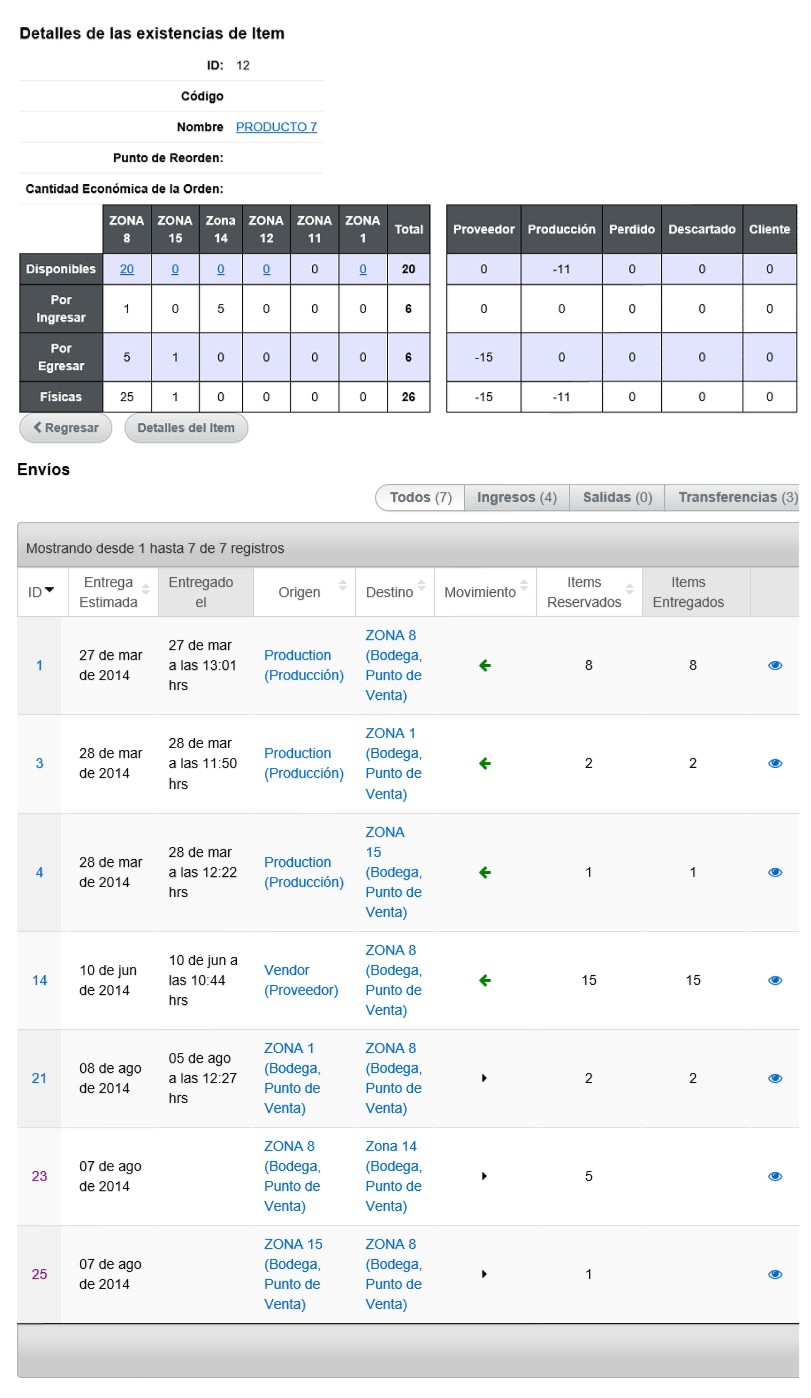Viewport: 811px width, 1398px height.
Task: Open Production origin link in shipment 1 row
Action: [304, 665]
